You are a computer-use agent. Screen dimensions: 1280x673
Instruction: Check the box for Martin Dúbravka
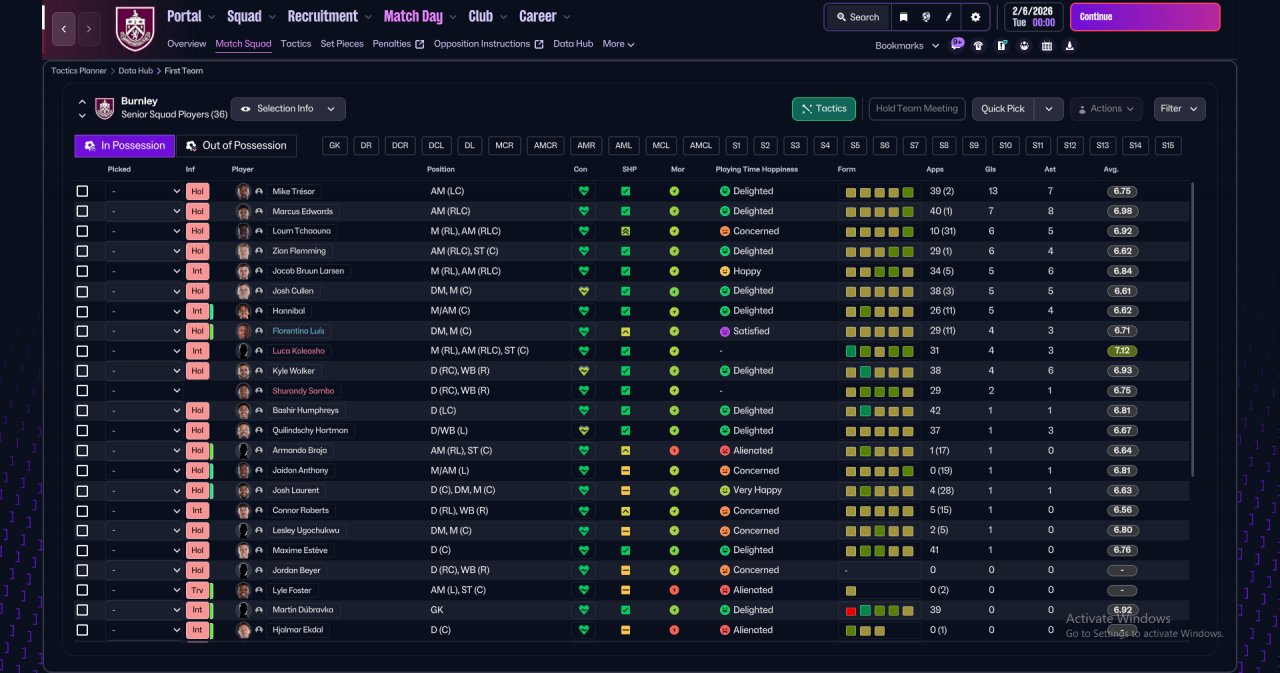(x=82, y=610)
